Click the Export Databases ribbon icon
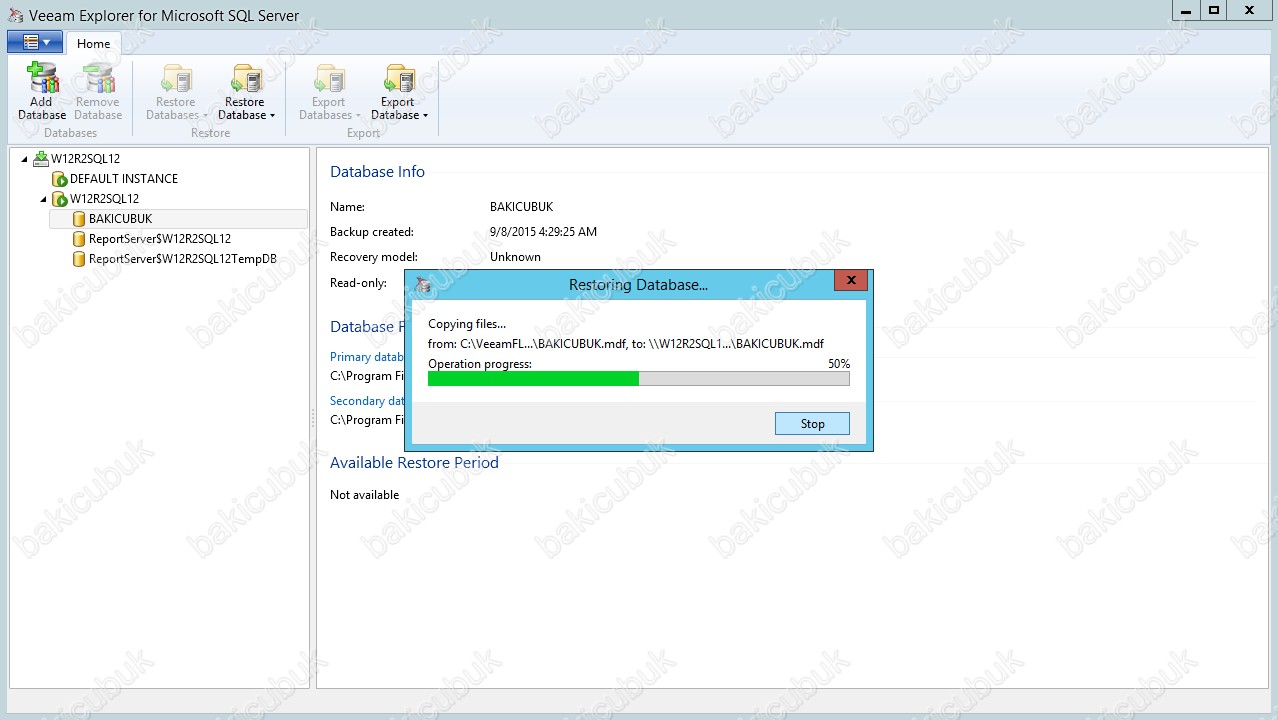Screen dimensions: 1278x720 click(x=329, y=79)
